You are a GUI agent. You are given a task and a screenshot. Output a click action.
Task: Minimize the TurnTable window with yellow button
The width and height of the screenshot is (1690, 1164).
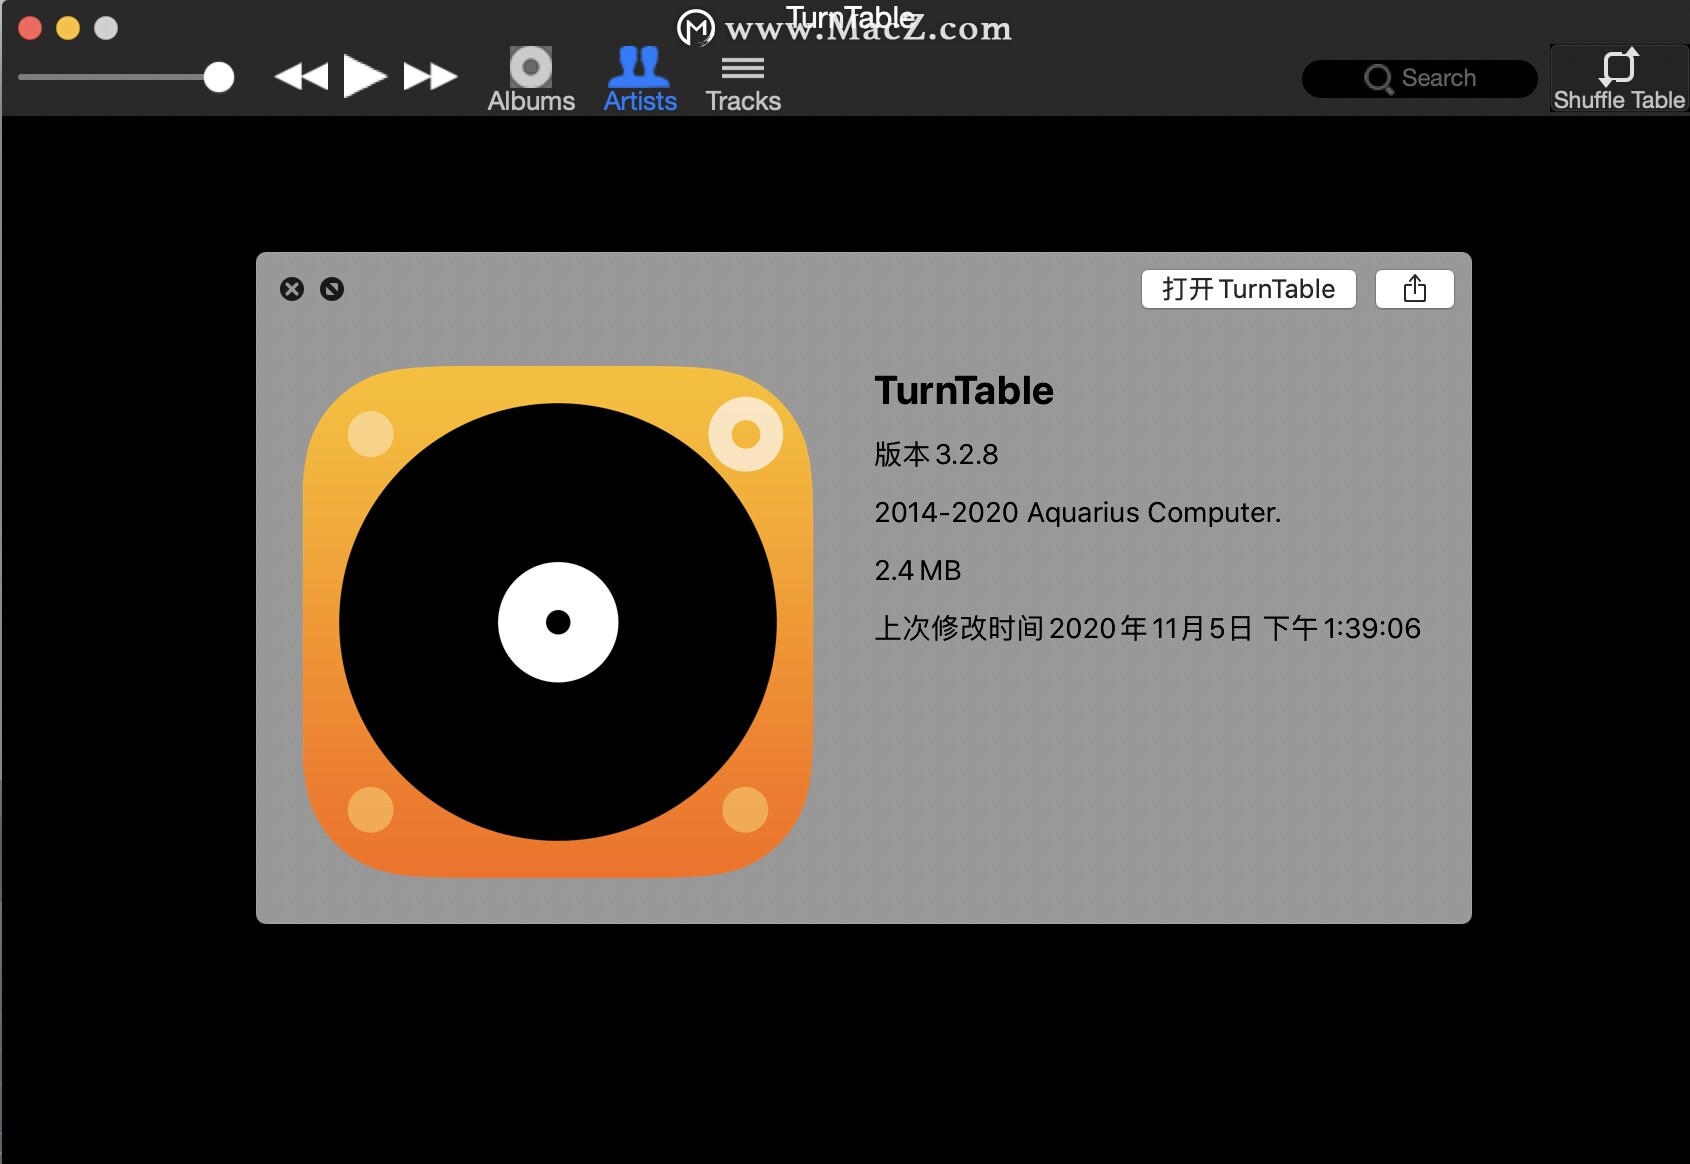click(x=68, y=28)
